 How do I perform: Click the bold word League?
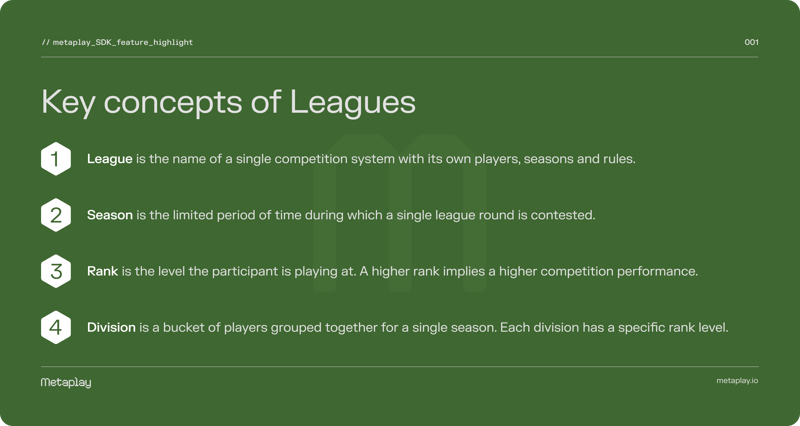click(x=110, y=159)
